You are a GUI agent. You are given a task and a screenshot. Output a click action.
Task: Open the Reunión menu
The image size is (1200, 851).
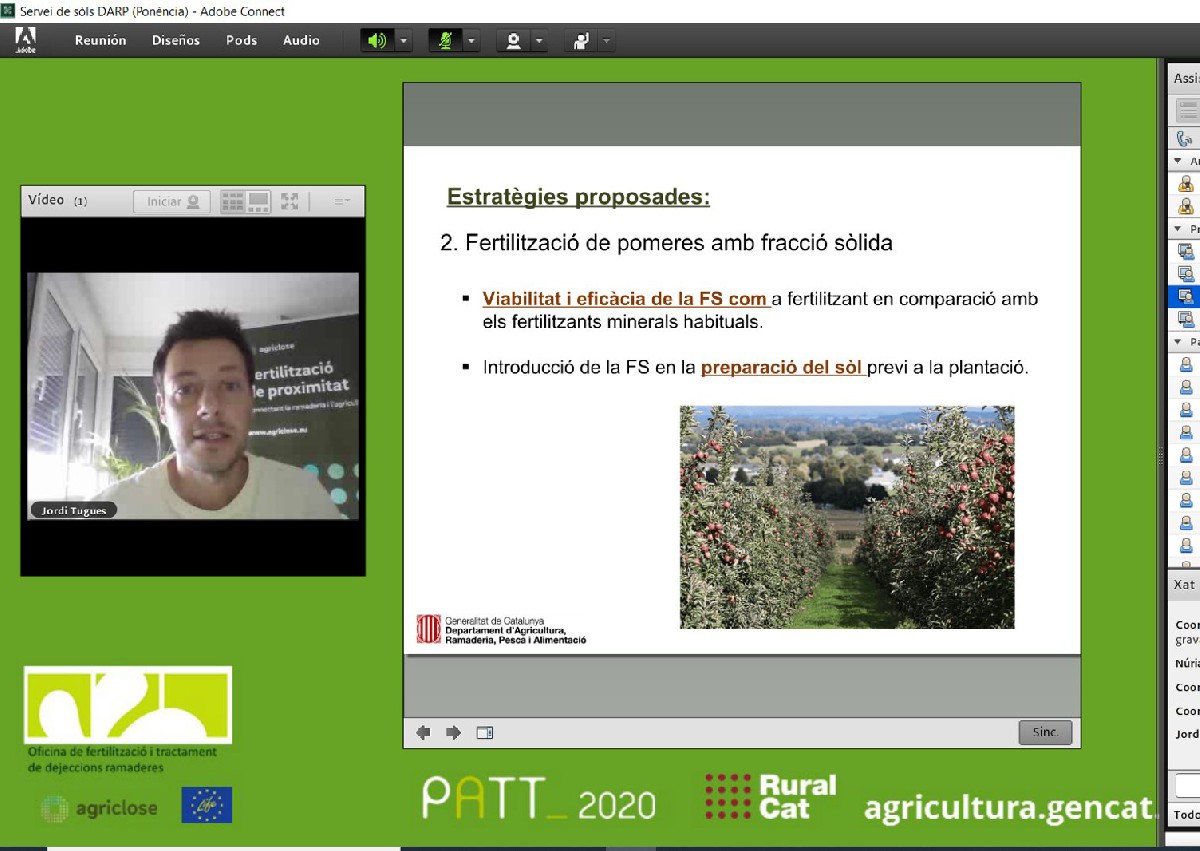(x=100, y=41)
